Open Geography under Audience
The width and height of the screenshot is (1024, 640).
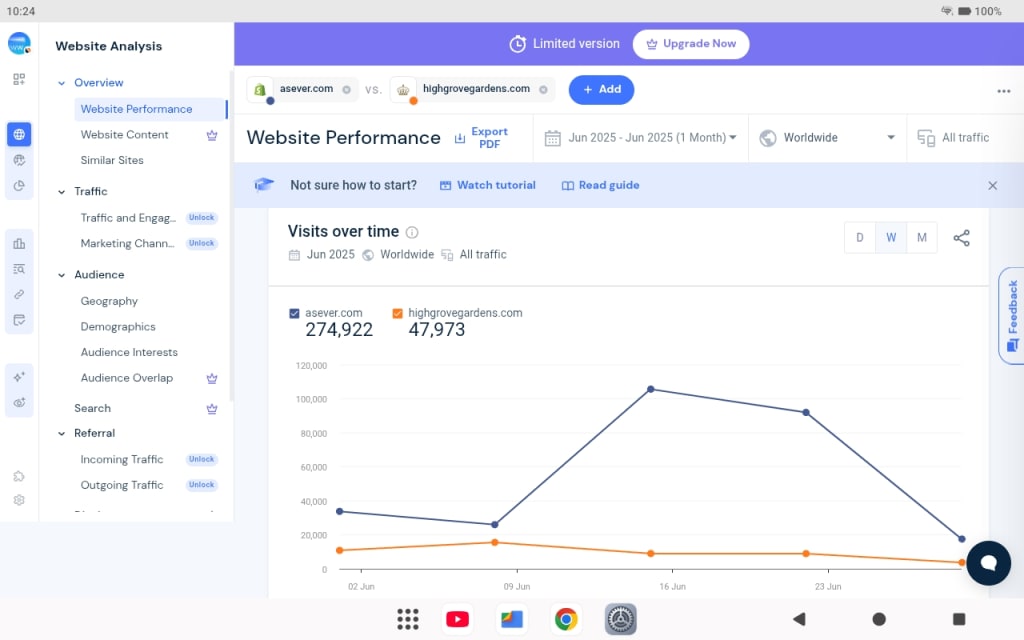(109, 301)
